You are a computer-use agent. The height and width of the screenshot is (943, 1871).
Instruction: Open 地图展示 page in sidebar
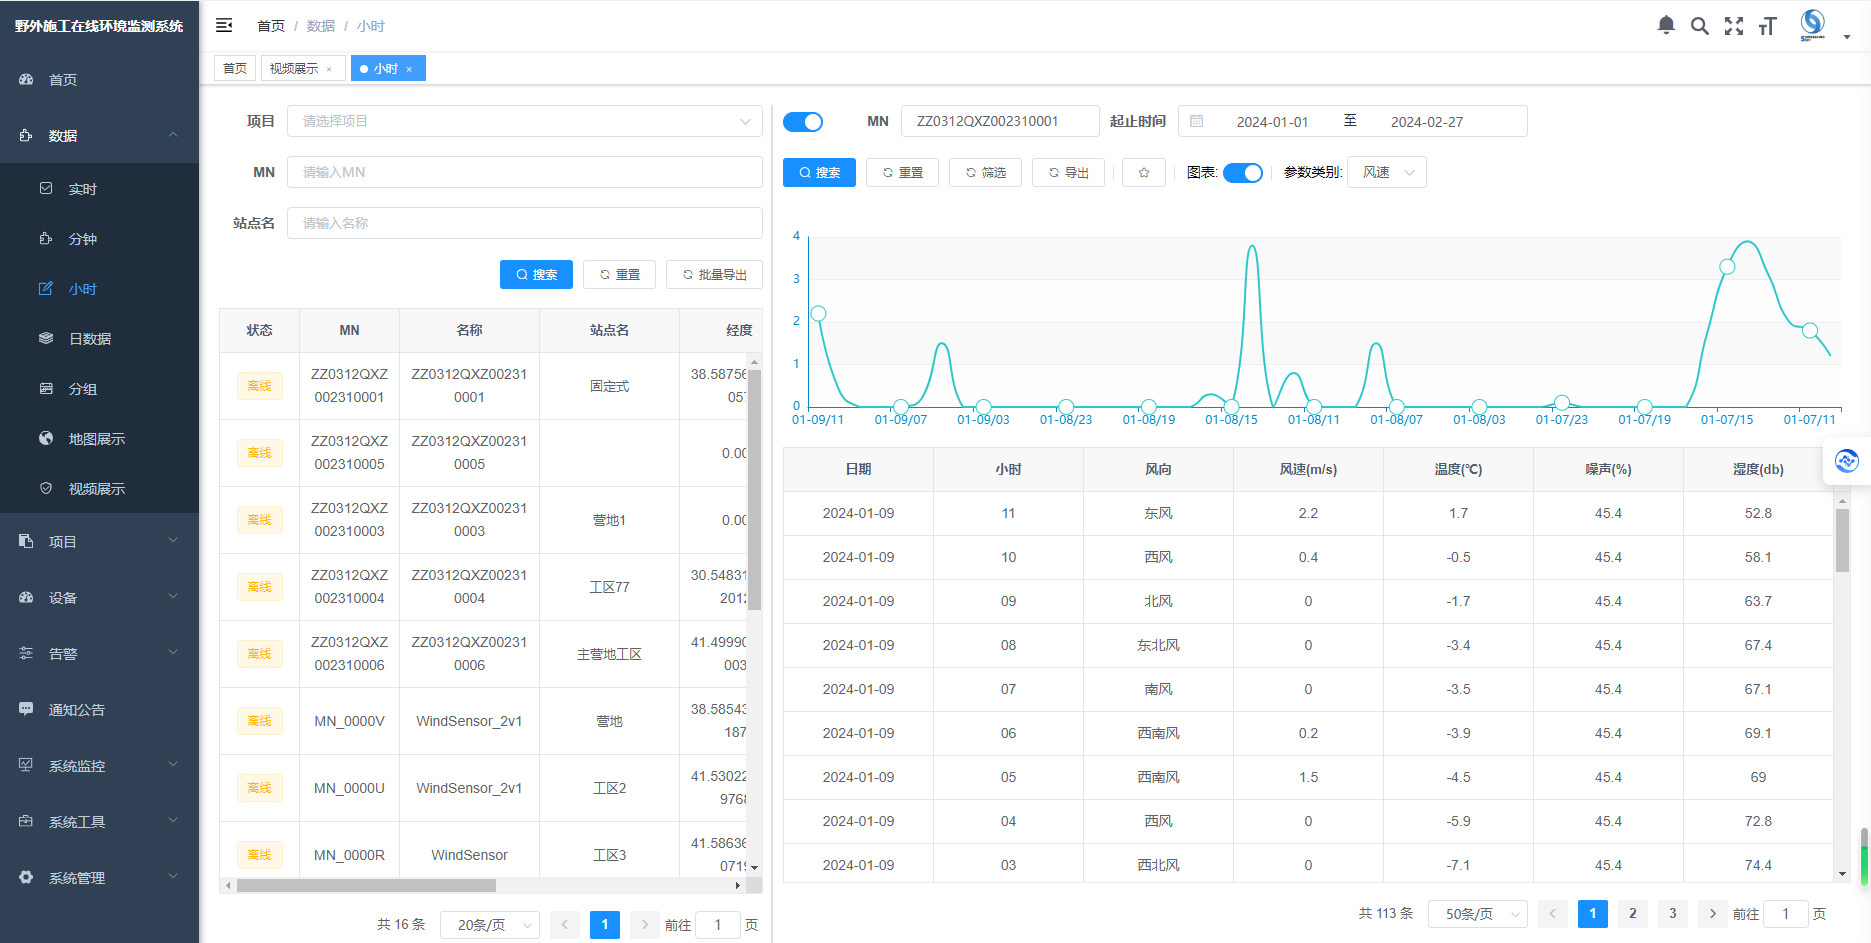coord(99,439)
